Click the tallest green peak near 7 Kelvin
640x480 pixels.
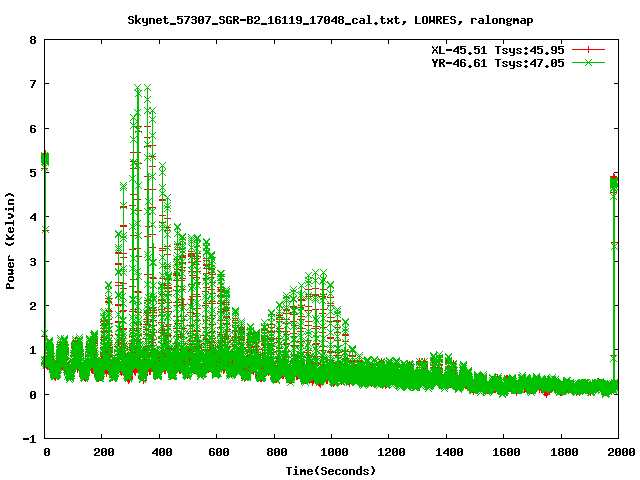pyautogui.click(x=138, y=88)
